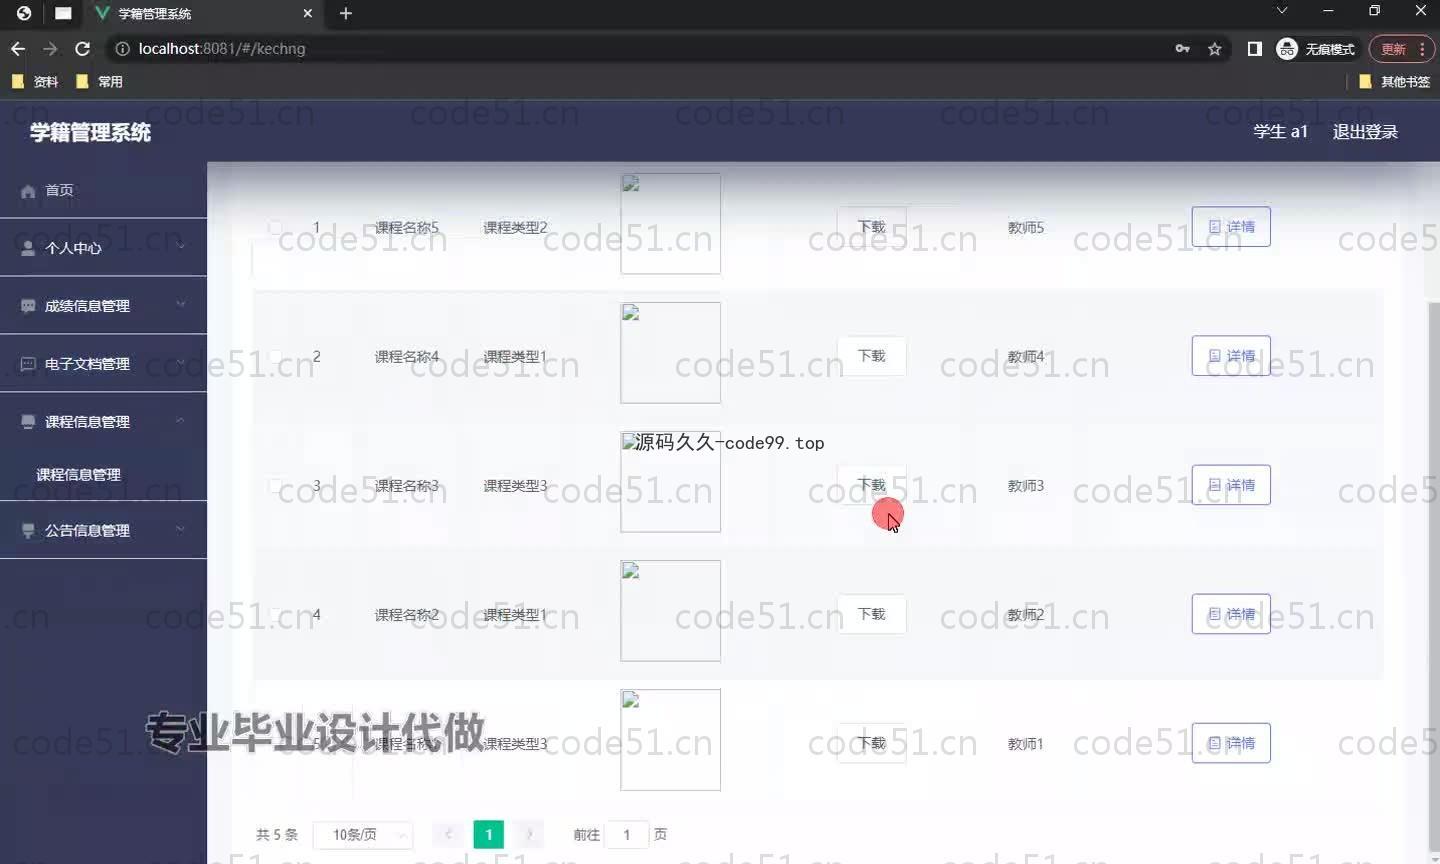The width and height of the screenshot is (1440, 864).
Task: Select page 1 in pagination
Action: click(x=489, y=835)
